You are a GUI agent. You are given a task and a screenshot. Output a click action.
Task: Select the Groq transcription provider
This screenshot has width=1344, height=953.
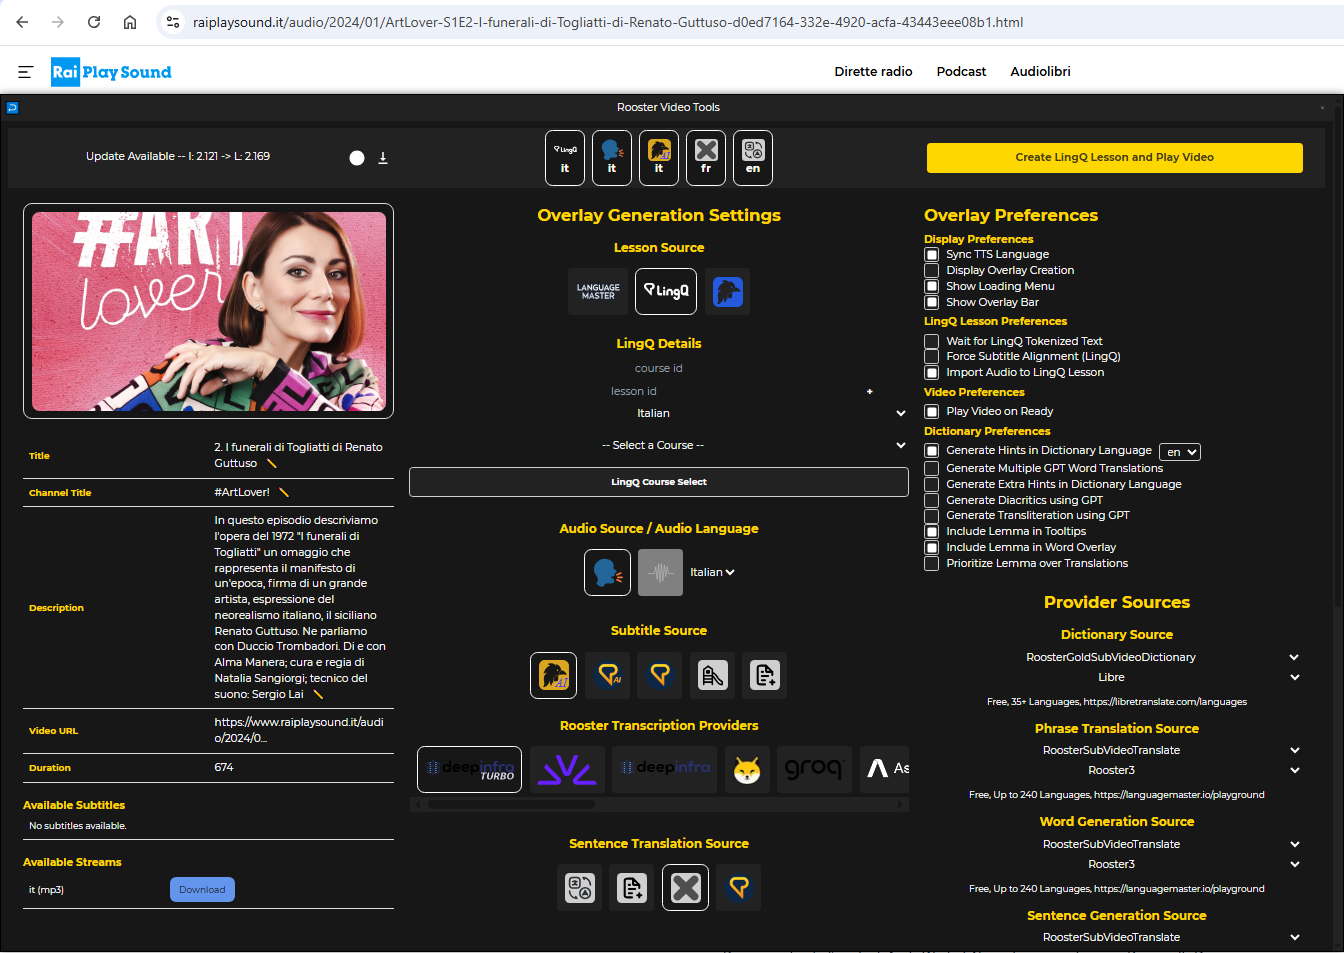[x=813, y=769]
